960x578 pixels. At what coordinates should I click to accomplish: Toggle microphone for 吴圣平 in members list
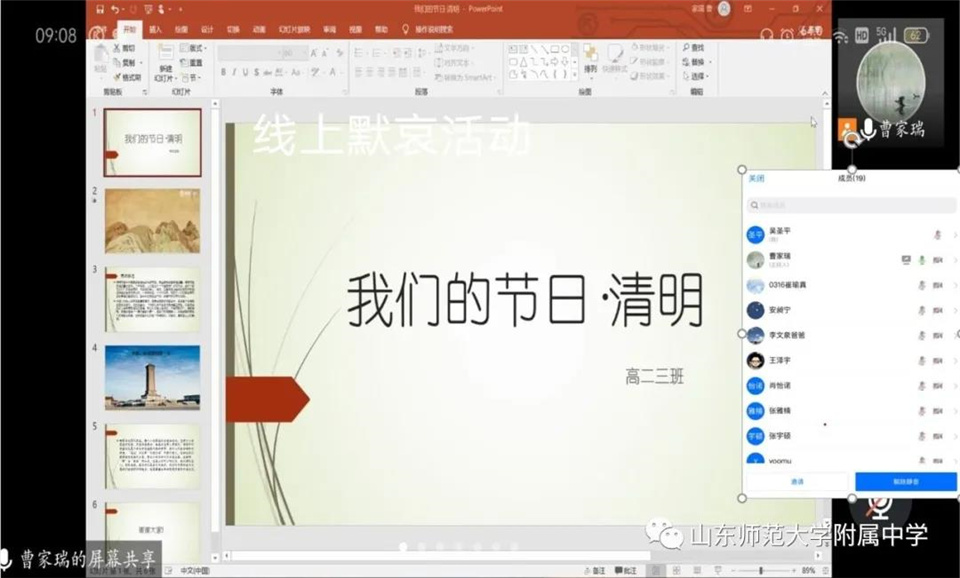[x=937, y=235]
